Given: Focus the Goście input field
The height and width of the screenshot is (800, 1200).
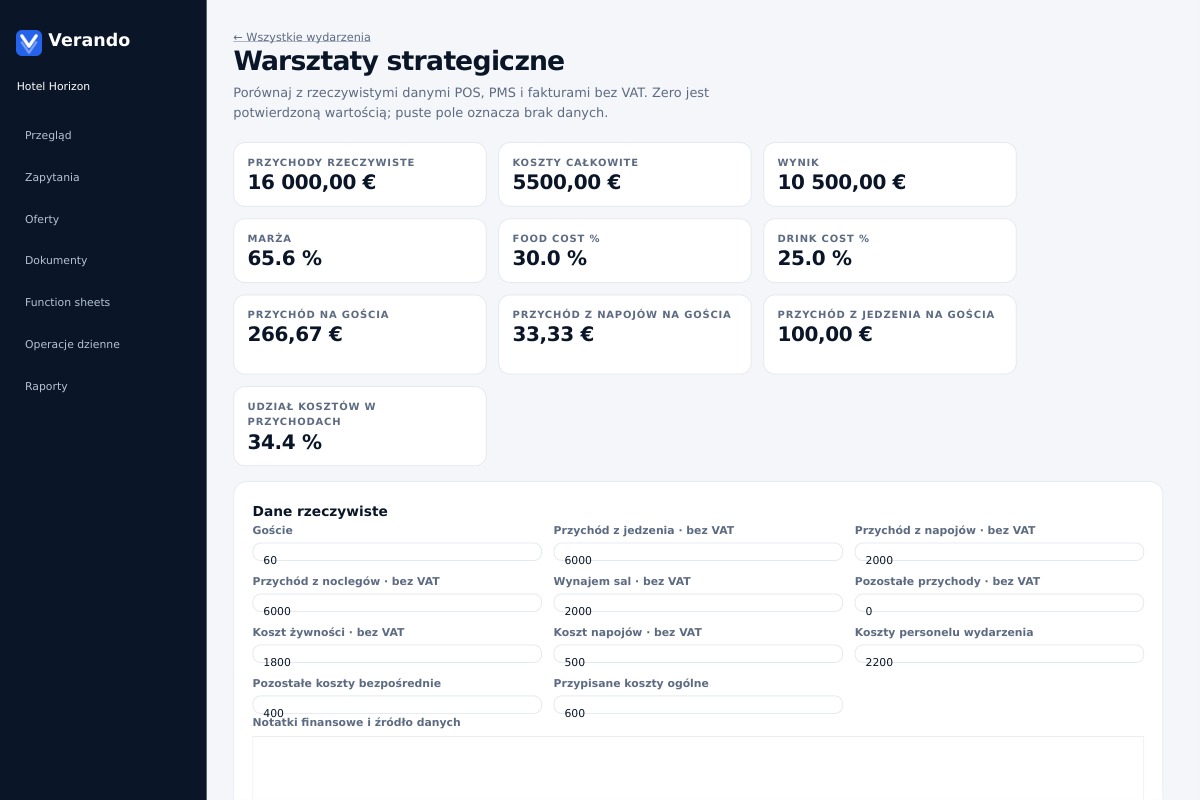Looking at the screenshot, I should 397,552.
